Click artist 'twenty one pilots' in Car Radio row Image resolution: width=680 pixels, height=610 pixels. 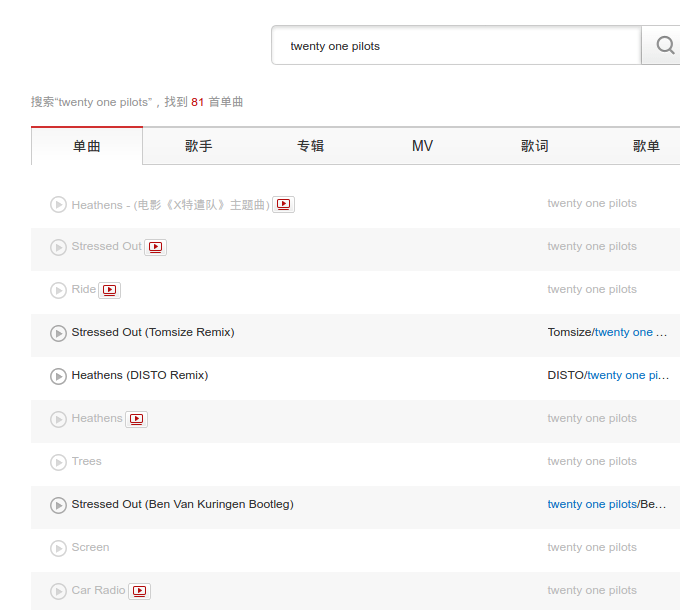pos(592,590)
